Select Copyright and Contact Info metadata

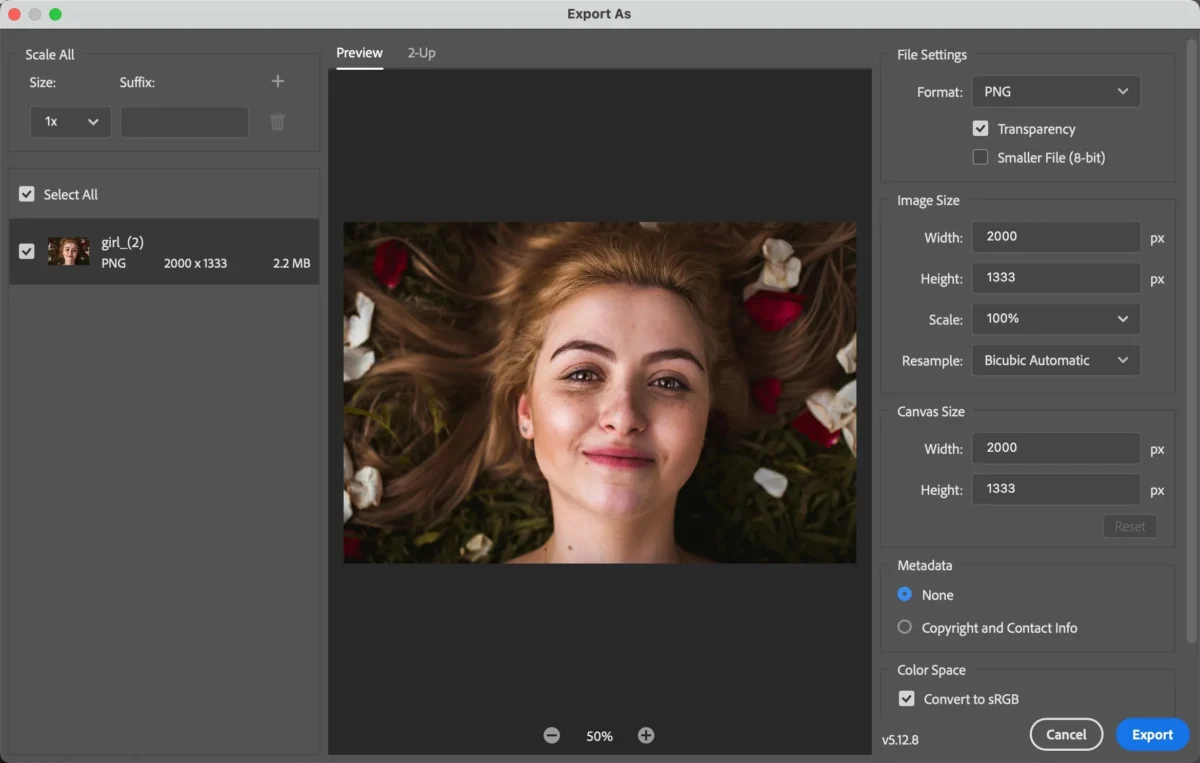coord(905,627)
